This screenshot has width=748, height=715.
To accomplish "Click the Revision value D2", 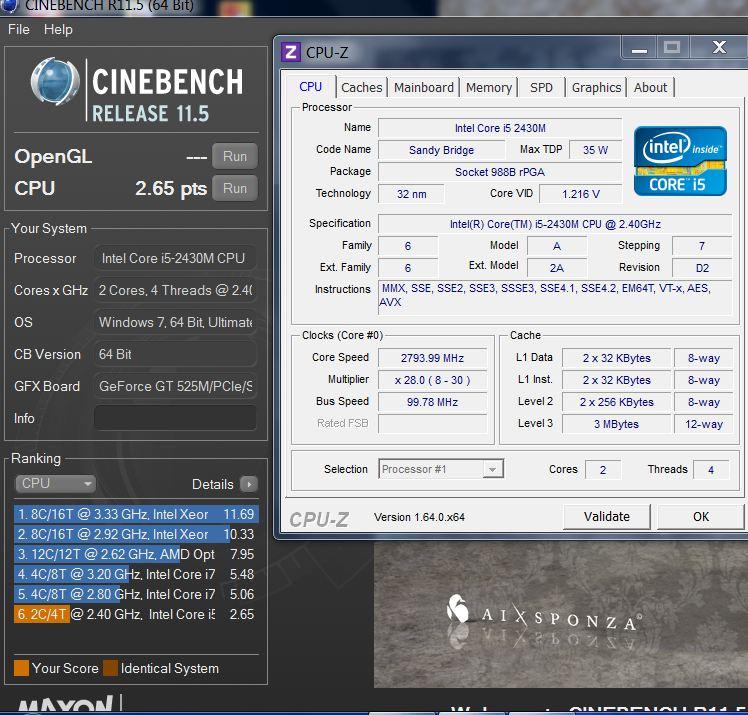I will point(702,268).
